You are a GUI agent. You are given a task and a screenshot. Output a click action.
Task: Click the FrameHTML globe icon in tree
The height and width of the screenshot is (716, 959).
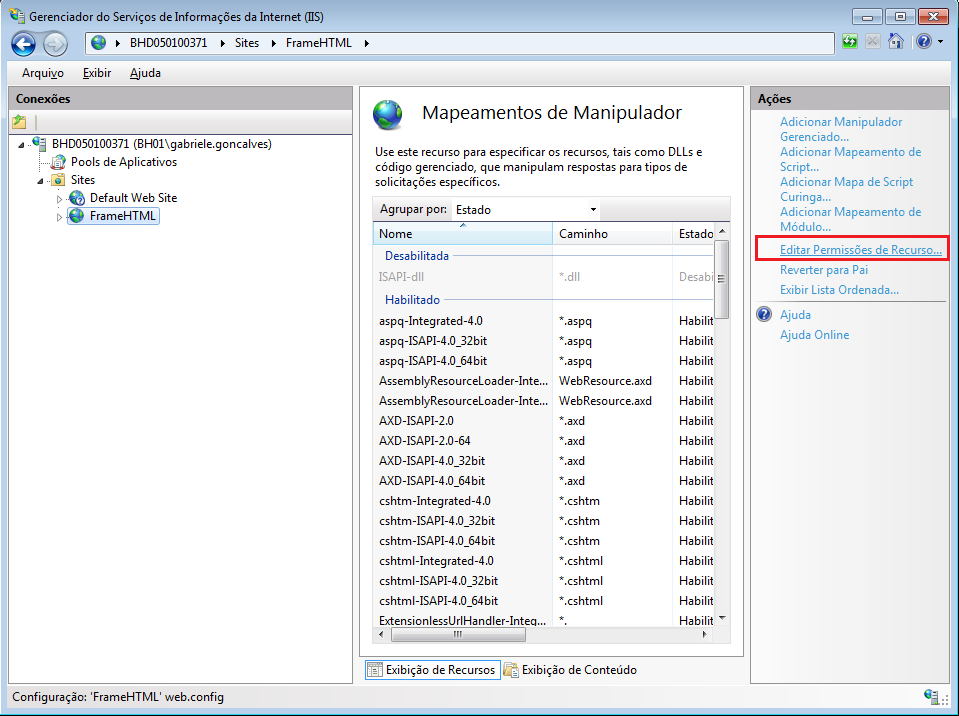tap(76, 216)
